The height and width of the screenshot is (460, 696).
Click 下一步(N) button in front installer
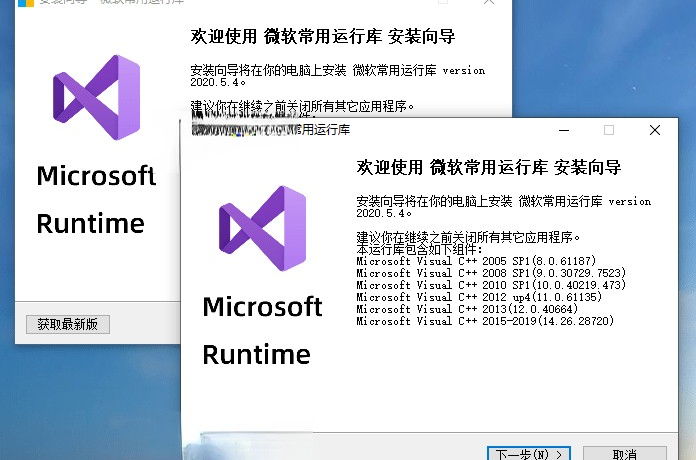529,453
